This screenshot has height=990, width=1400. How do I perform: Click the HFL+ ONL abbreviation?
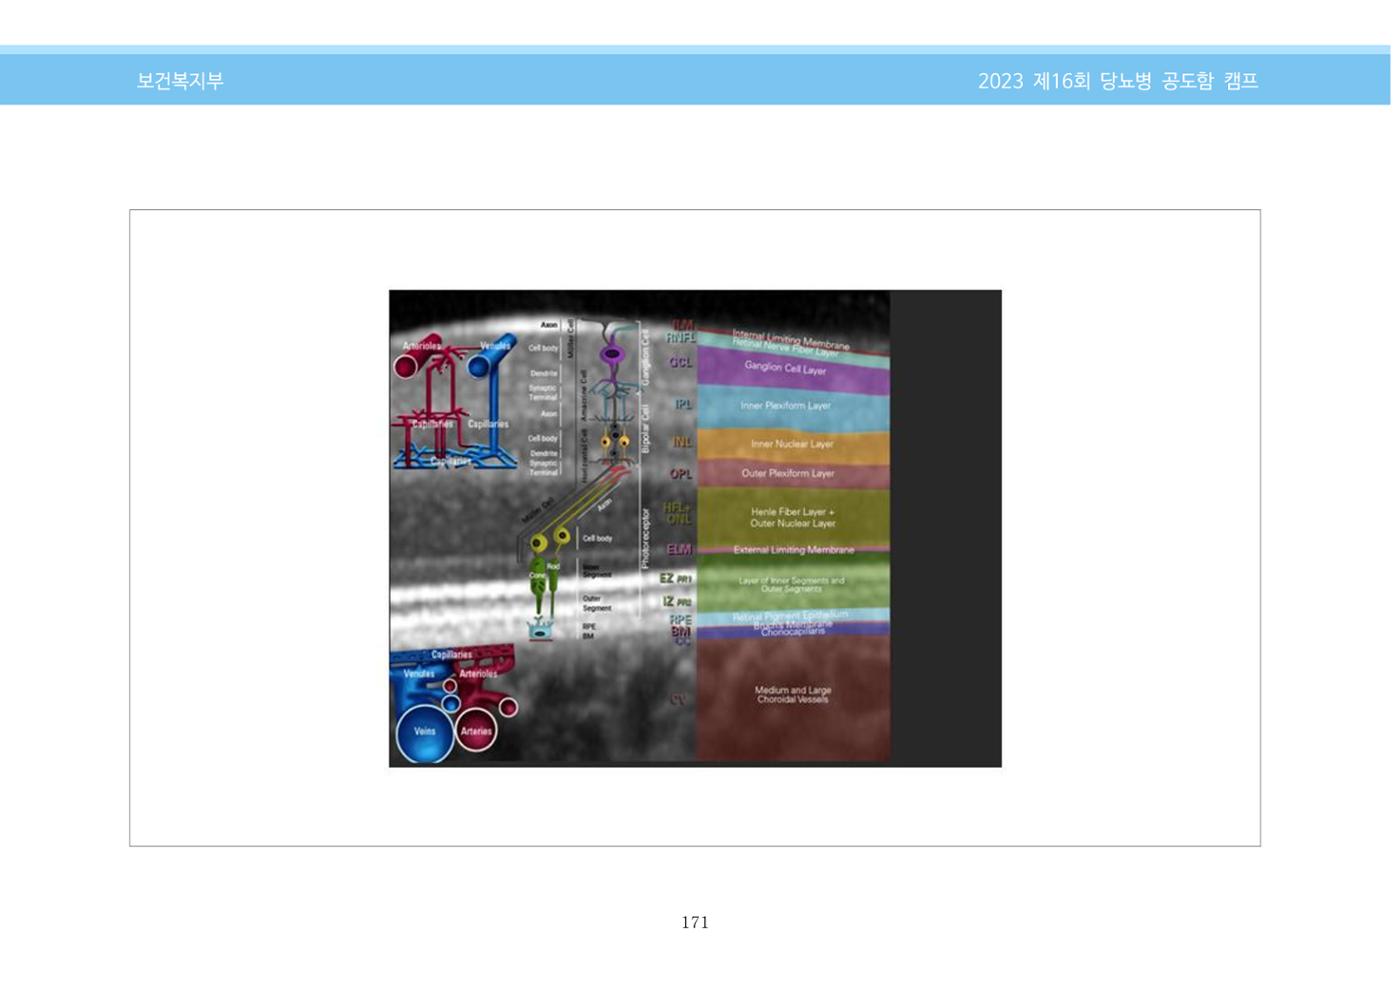click(x=677, y=513)
